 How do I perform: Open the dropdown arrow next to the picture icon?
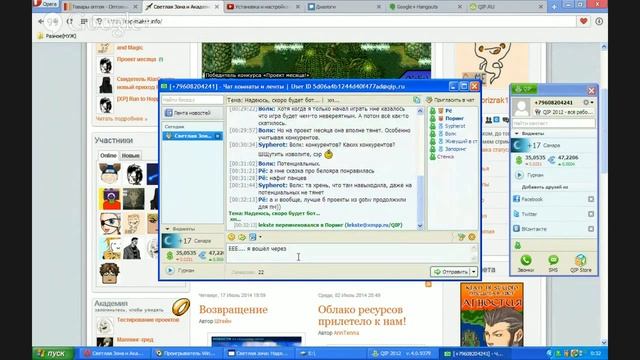tap(260, 237)
